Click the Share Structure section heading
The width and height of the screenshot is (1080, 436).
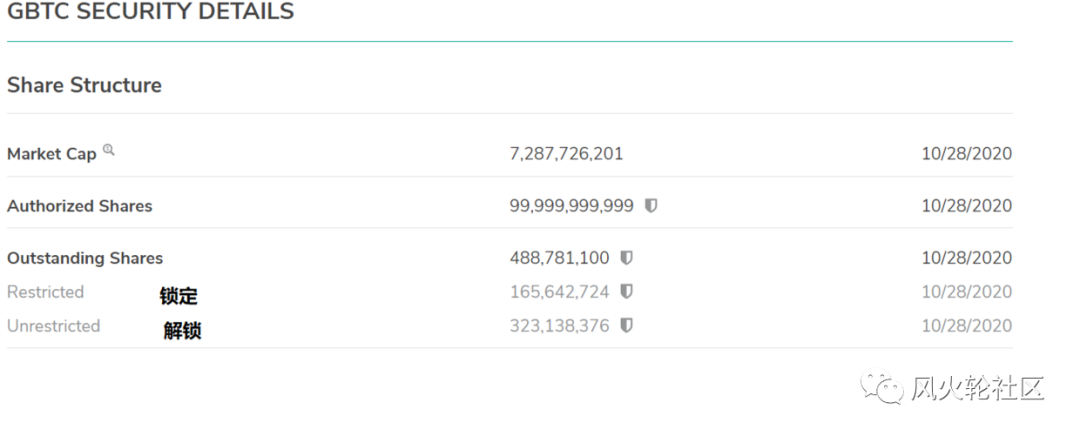click(x=84, y=85)
